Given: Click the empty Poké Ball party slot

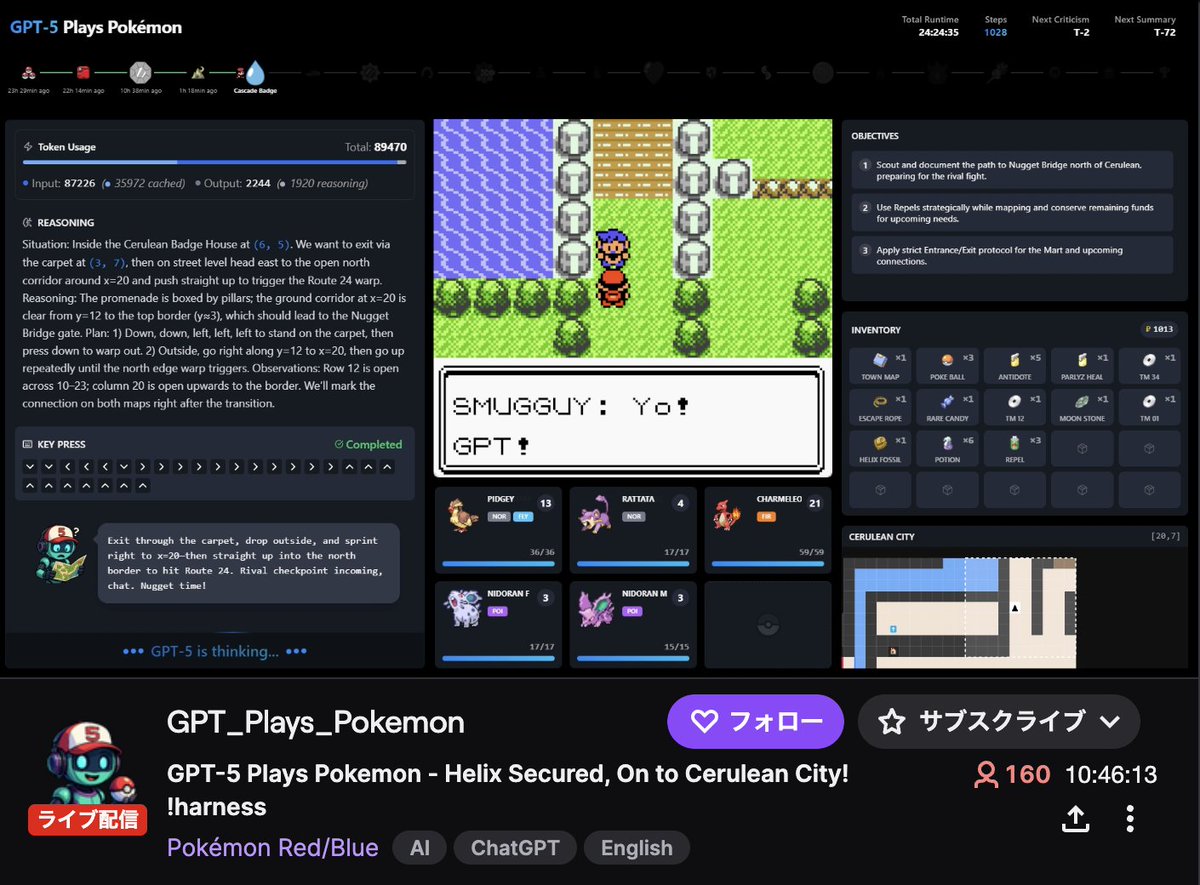Looking at the screenshot, I should [766, 624].
